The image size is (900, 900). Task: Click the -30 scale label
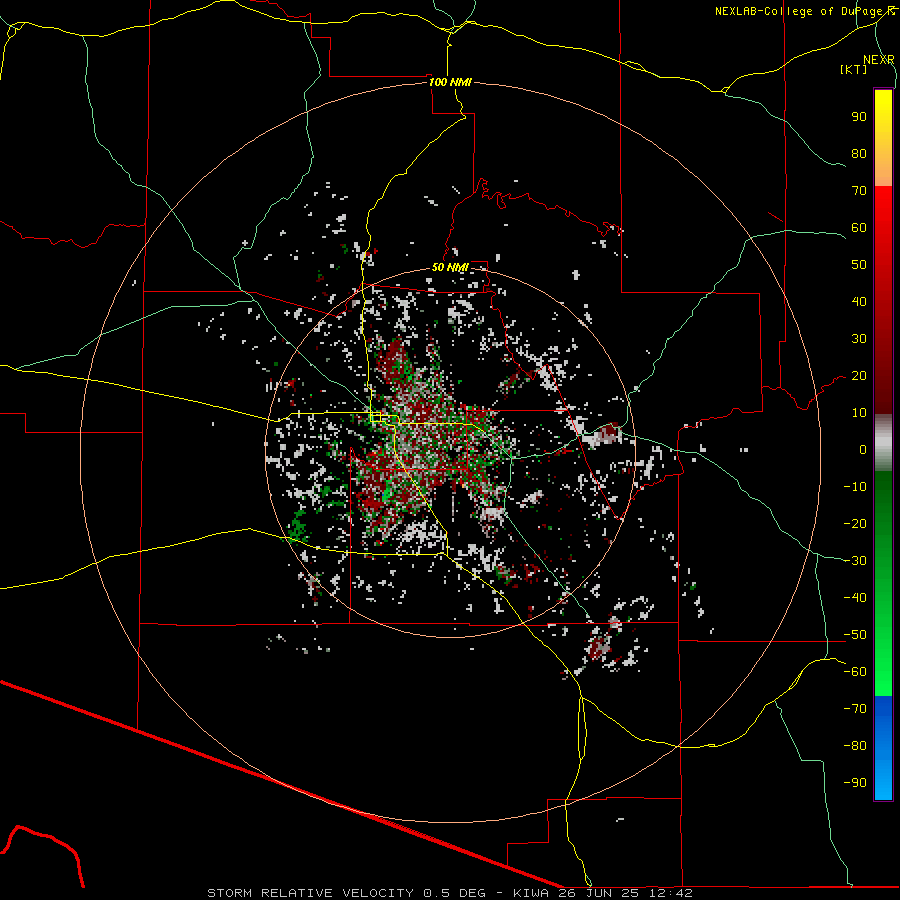pyautogui.click(x=855, y=561)
